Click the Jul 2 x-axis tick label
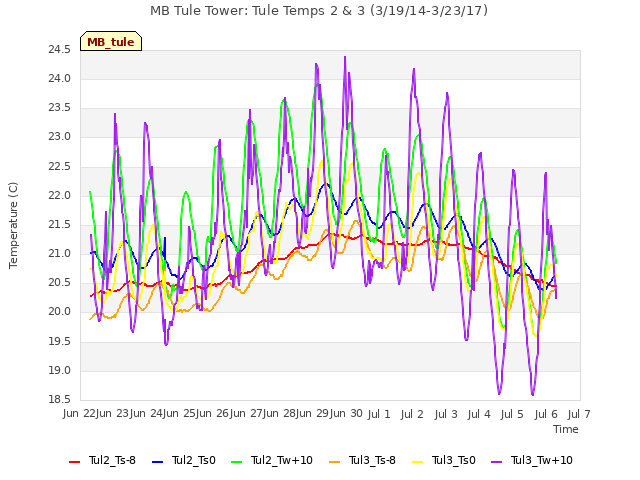Screen dimensions: 640x480 [x=412, y=414]
